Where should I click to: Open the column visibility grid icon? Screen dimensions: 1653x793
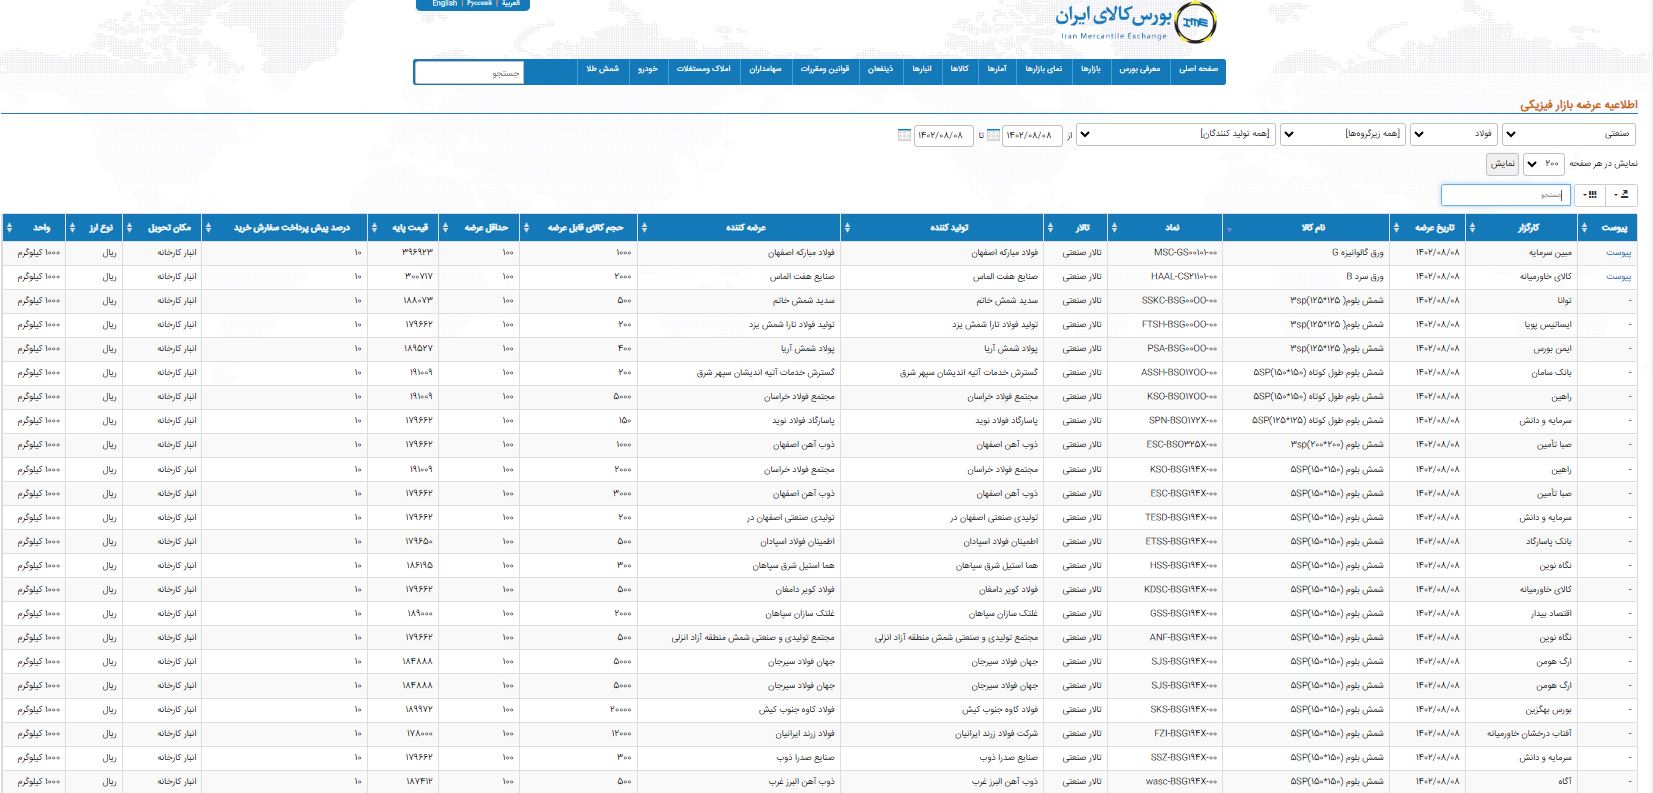pyautogui.click(x=1590, y=195)
